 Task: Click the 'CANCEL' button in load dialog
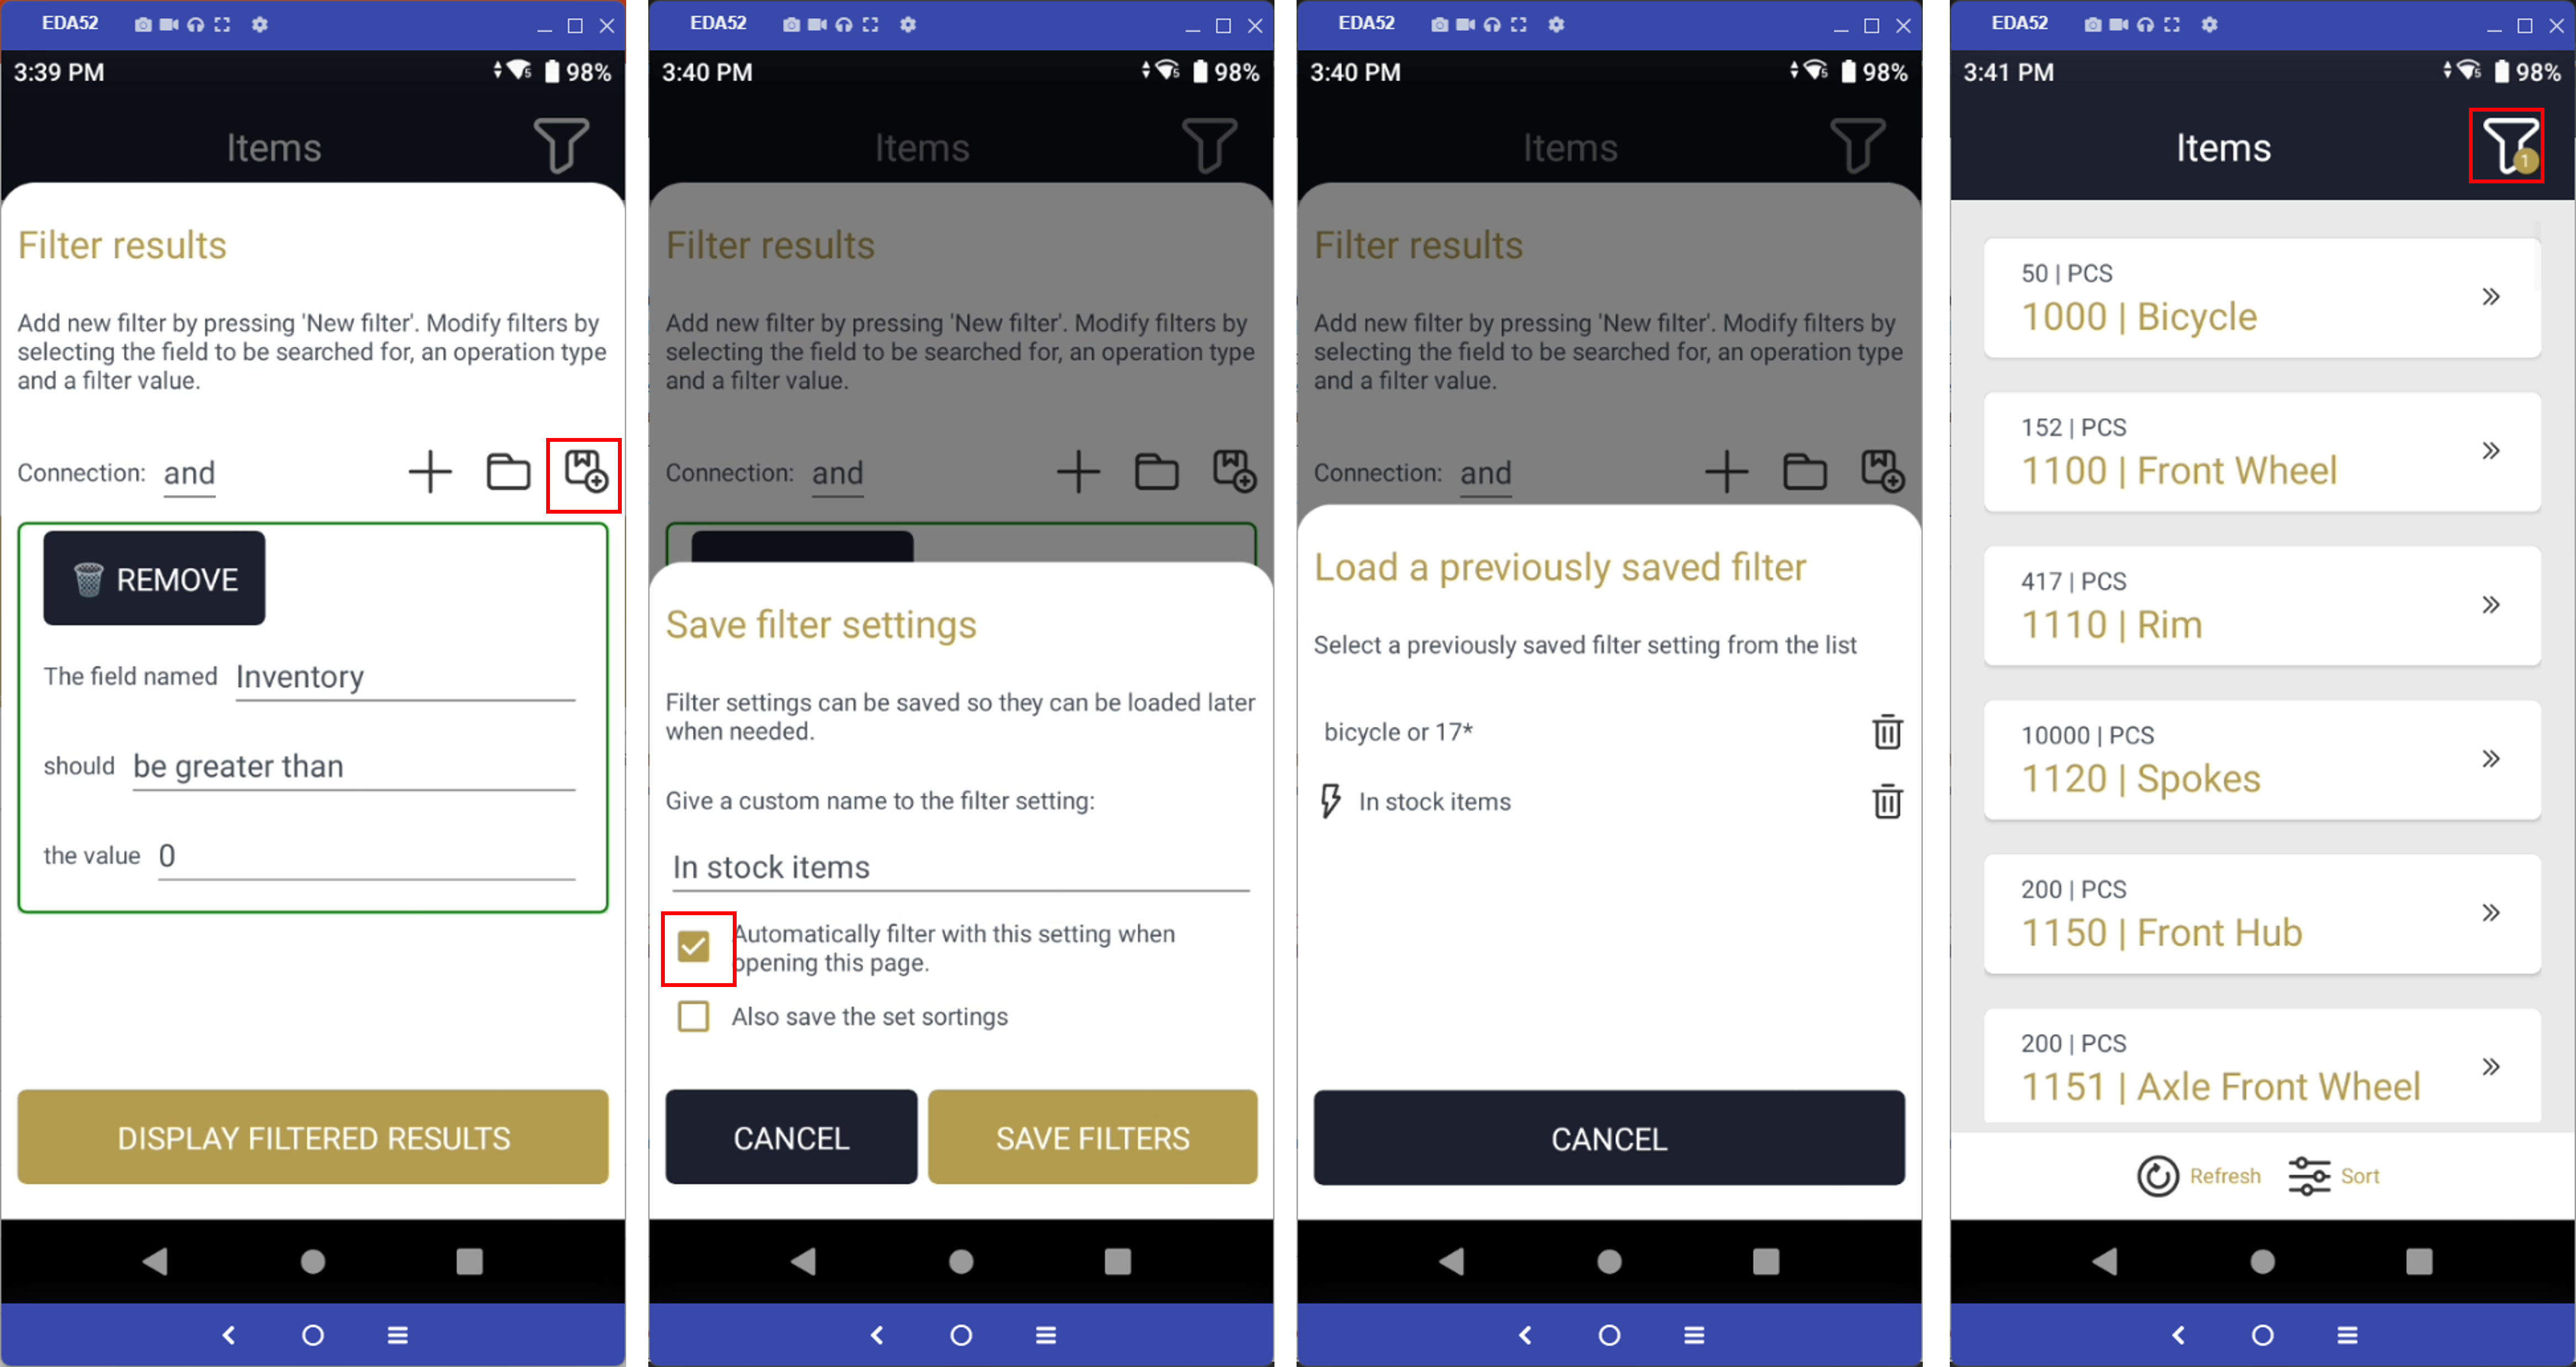click(x=1609, y=1137)
